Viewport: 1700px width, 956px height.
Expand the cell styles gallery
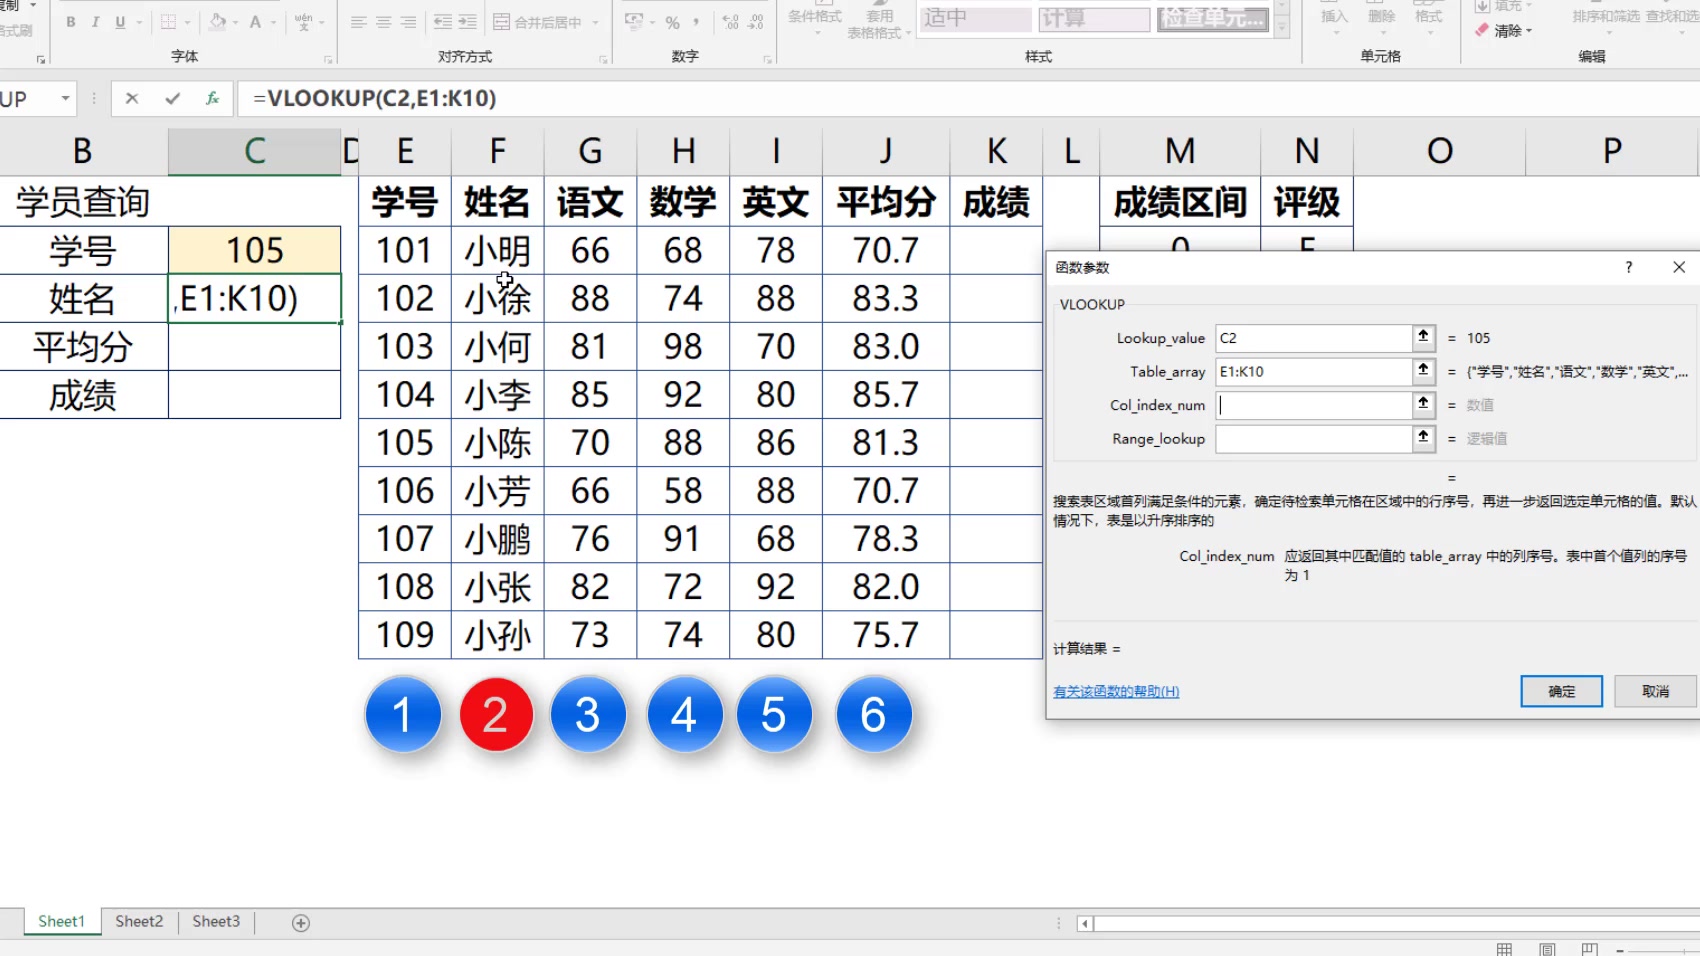[x=1281, y=29]
